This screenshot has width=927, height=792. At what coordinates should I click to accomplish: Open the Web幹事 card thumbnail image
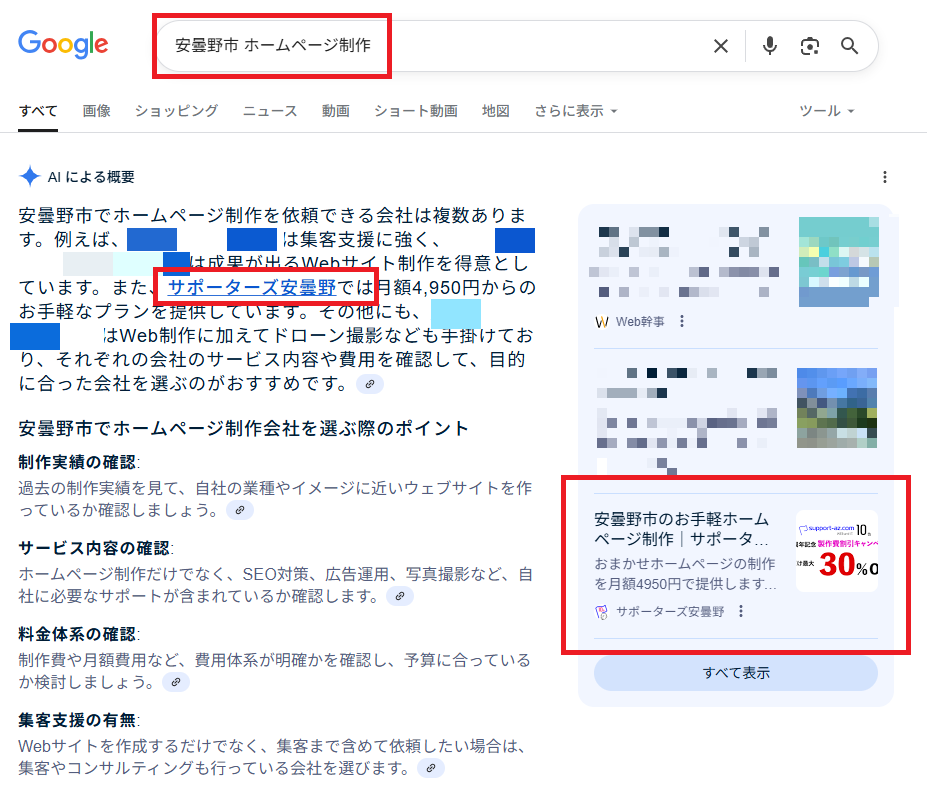pos(839,262)
